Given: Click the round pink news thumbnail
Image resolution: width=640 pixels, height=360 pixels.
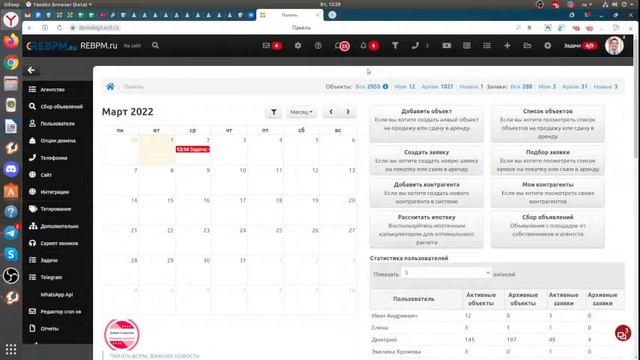Looking at the screenshot, I should [x=122, y=334].
